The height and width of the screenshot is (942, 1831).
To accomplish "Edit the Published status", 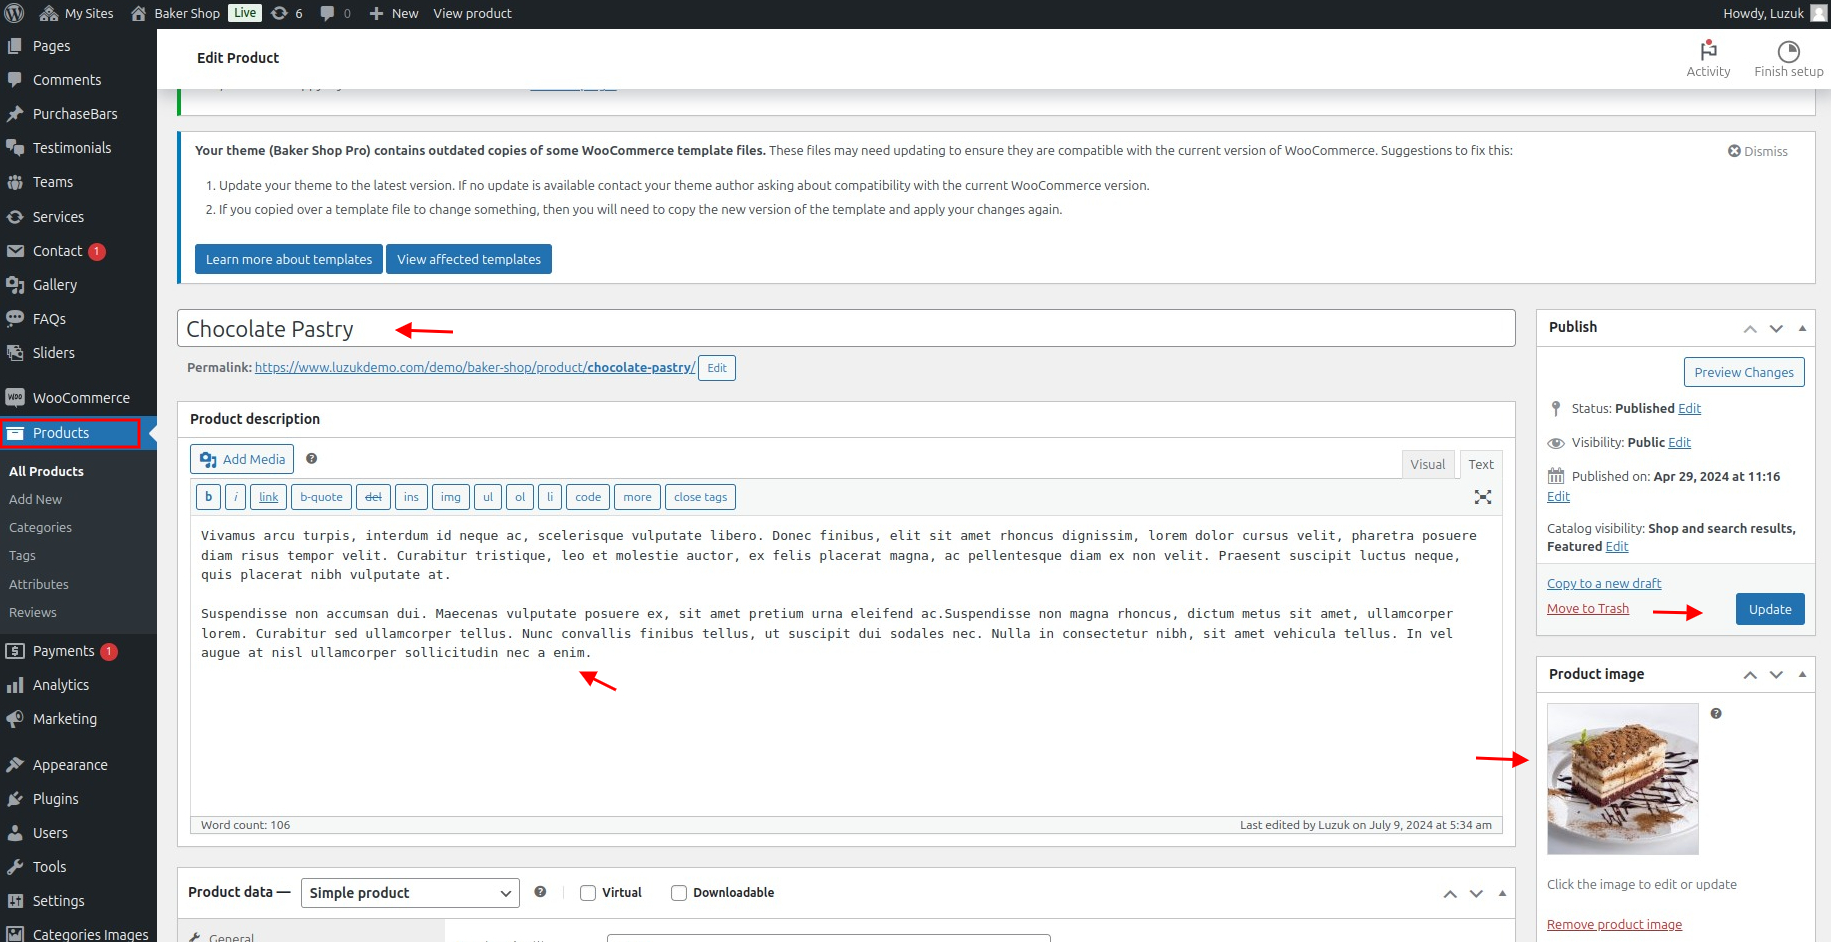I will [x=1689, y=408].
